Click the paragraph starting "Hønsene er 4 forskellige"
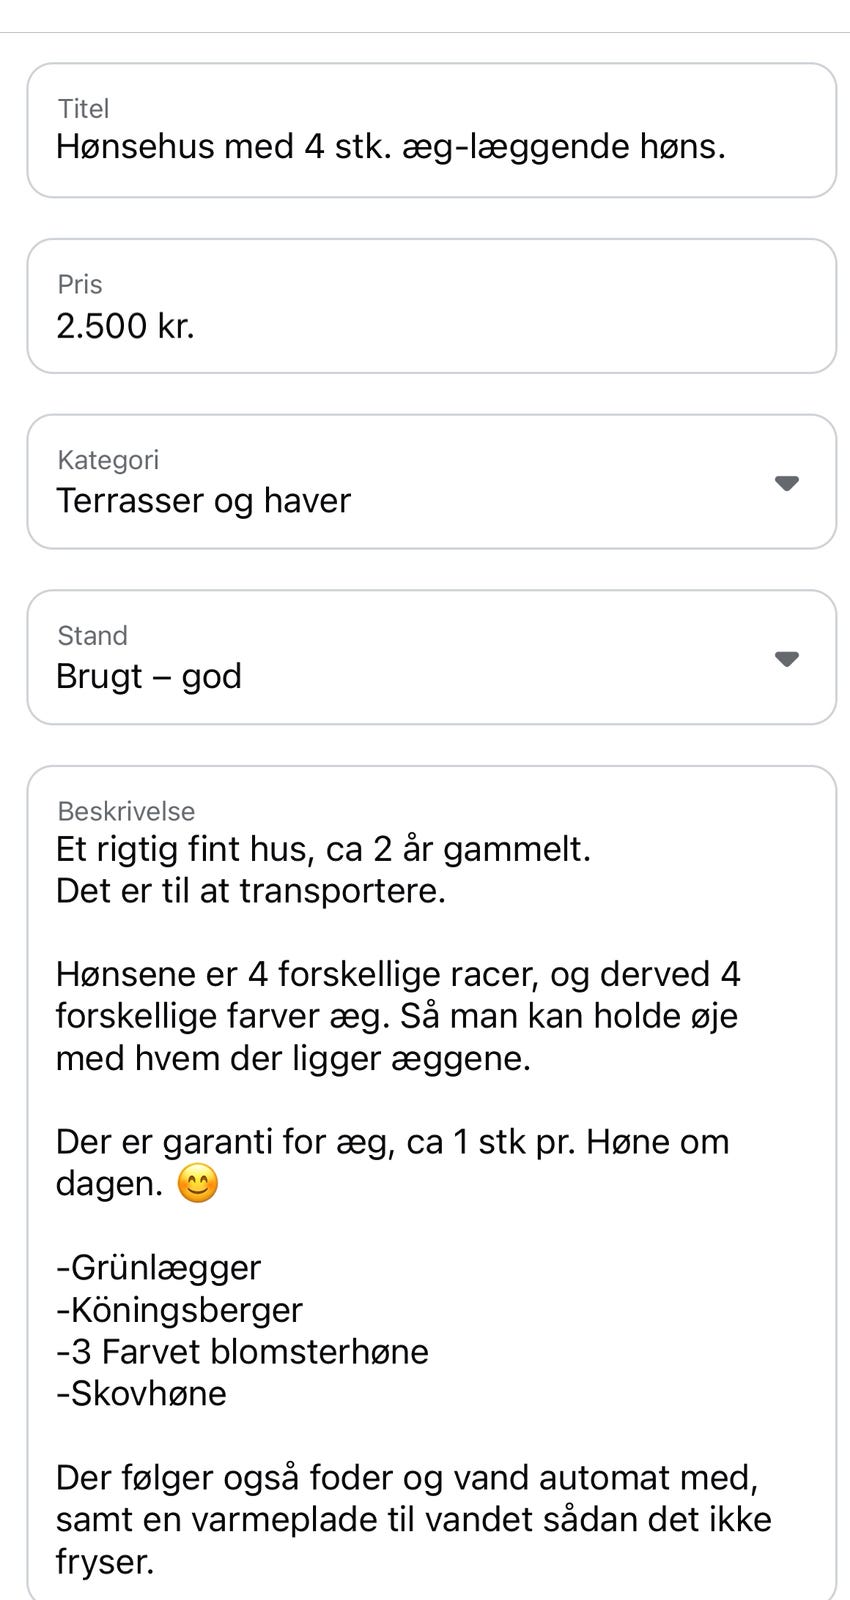Viewport: 850px width, 1600px height. [x=397, y=1015]
